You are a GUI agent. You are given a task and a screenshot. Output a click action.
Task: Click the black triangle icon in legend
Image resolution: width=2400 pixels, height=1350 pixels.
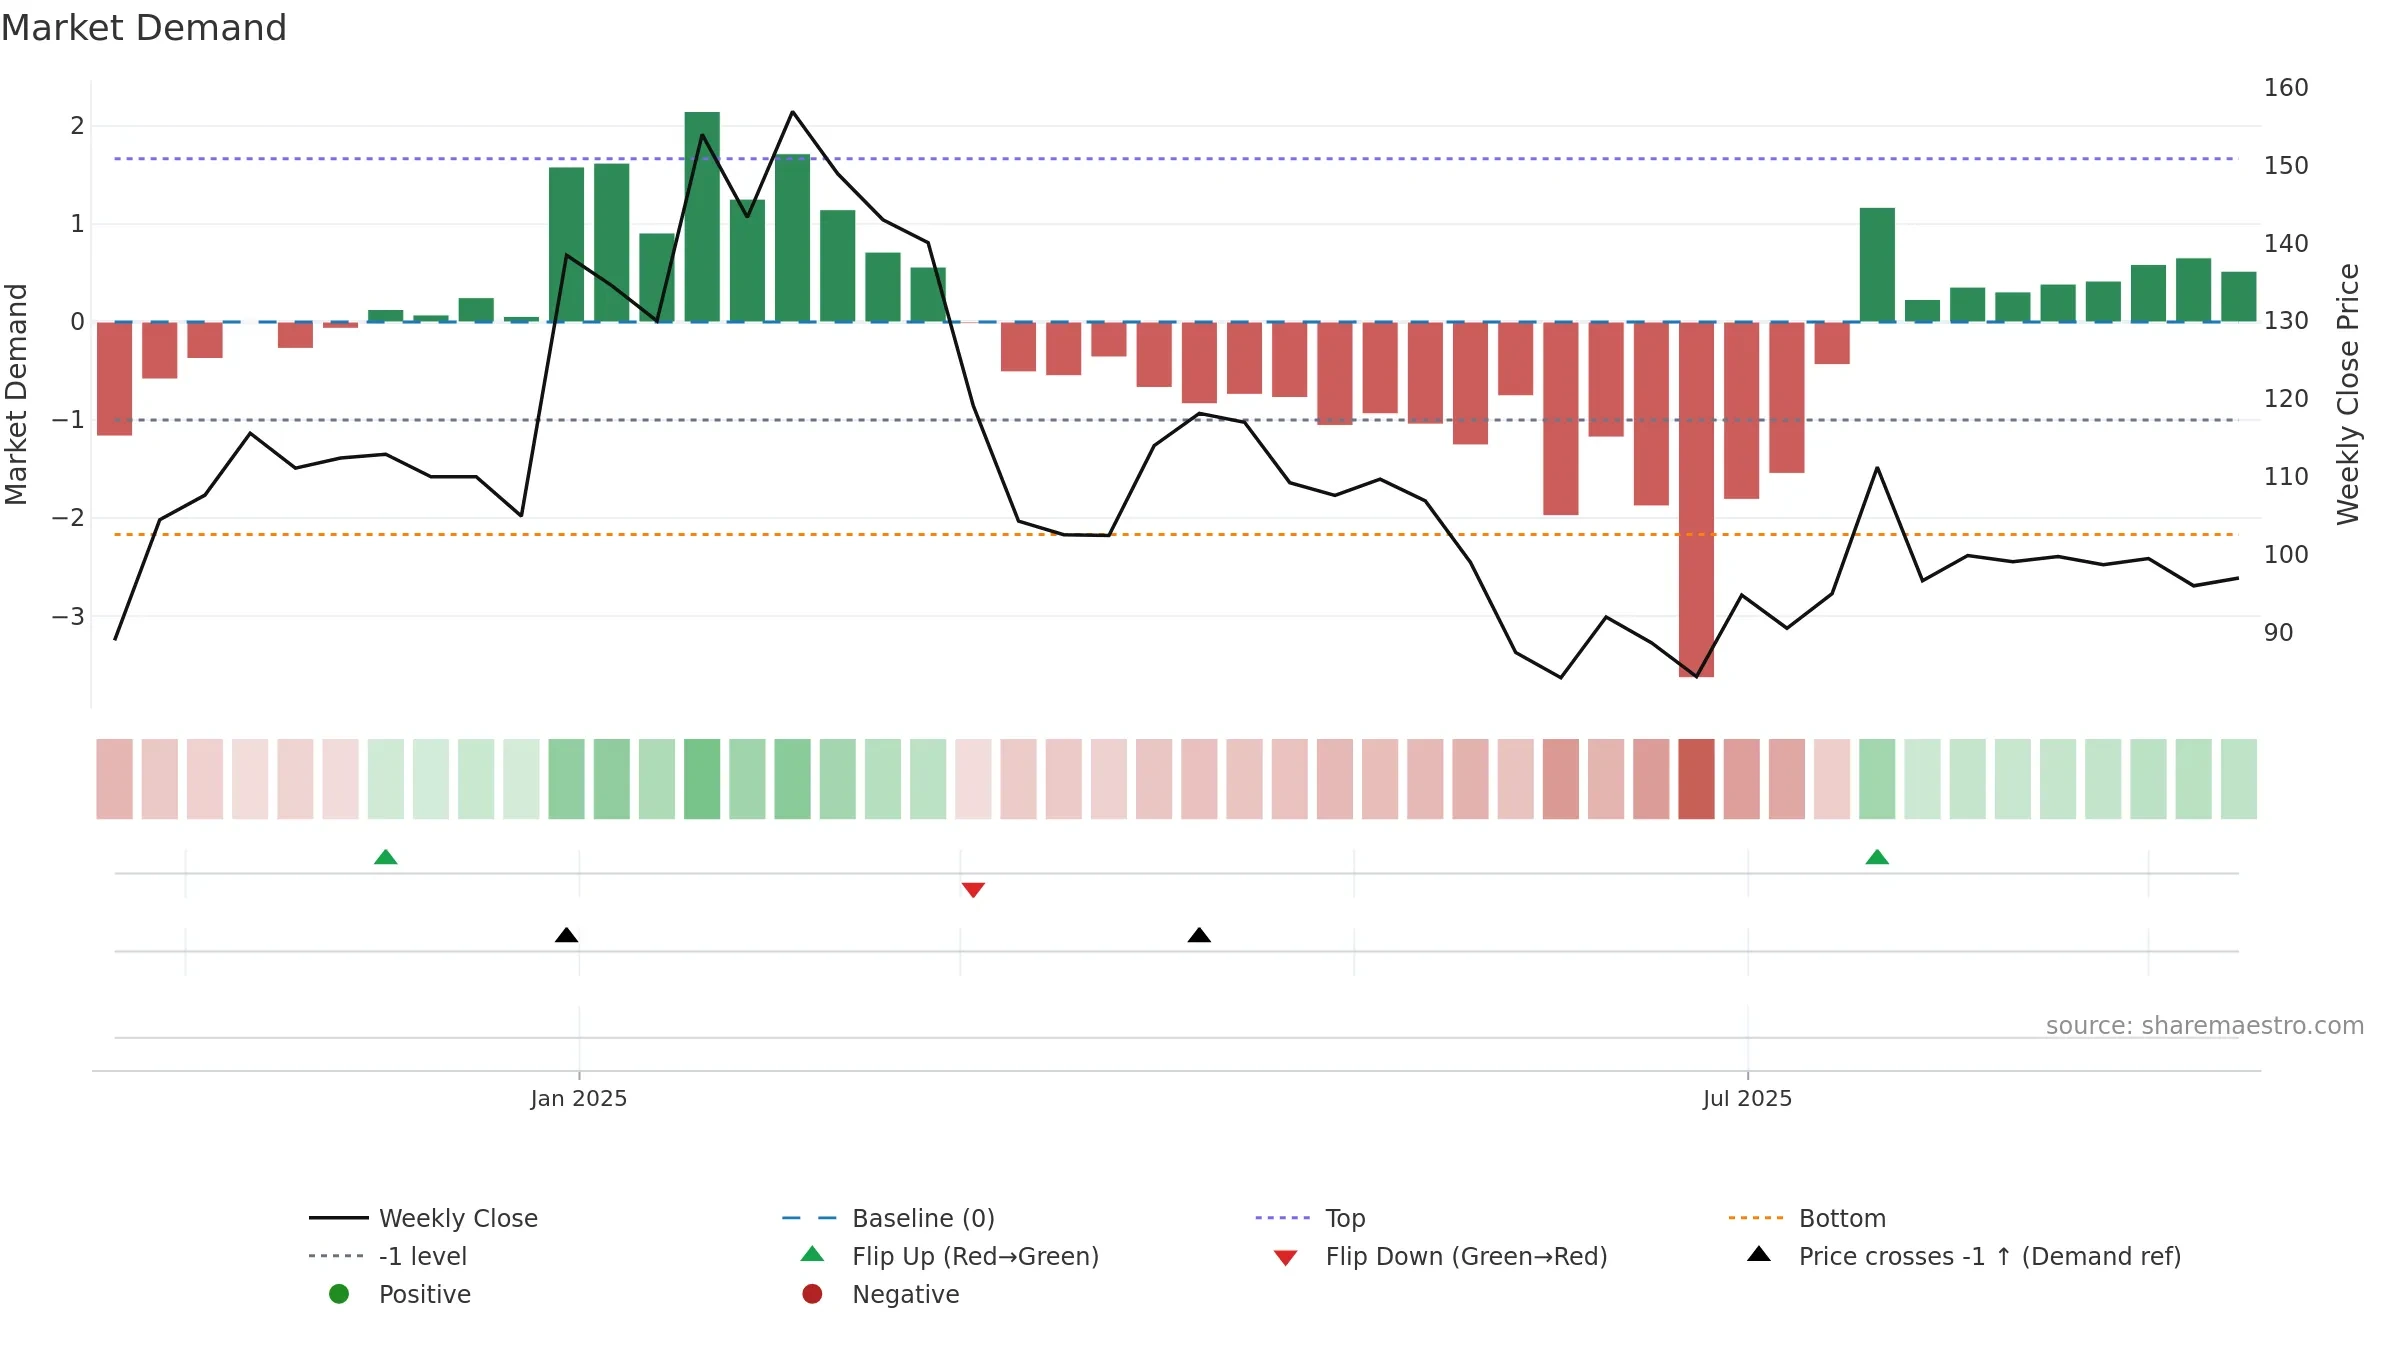pos(1759,1254)
